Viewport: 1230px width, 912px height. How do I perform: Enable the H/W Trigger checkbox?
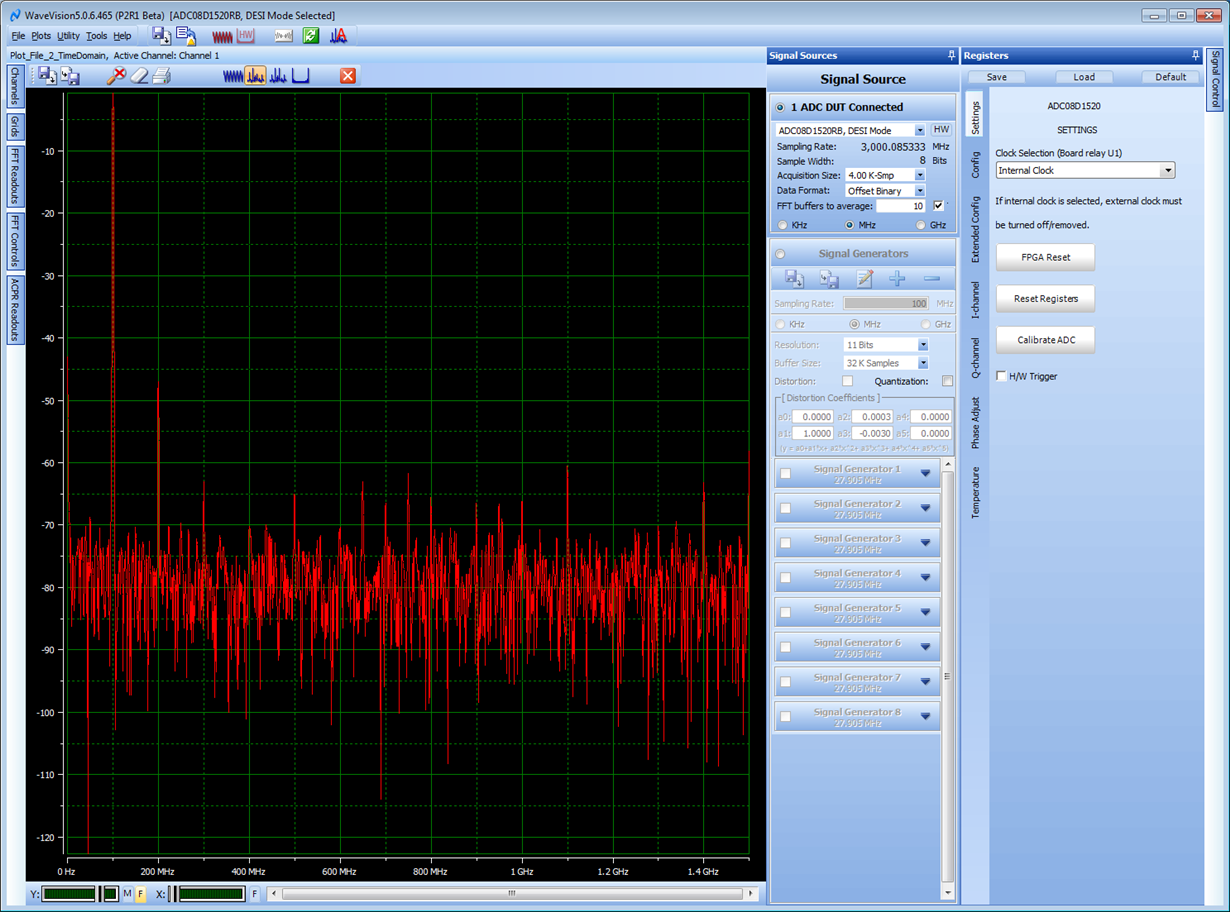tap(1002, 376)
